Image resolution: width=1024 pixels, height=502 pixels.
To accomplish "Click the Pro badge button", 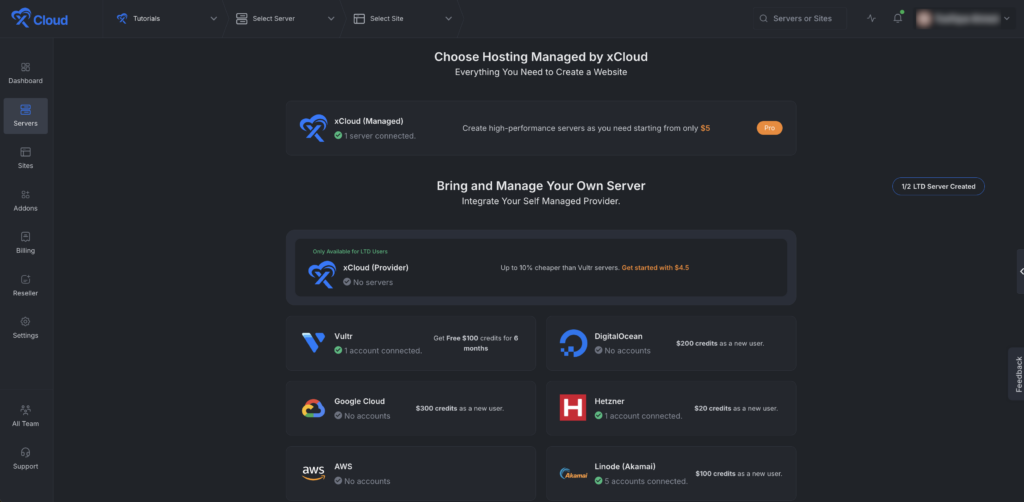I will tap(769, 128).
